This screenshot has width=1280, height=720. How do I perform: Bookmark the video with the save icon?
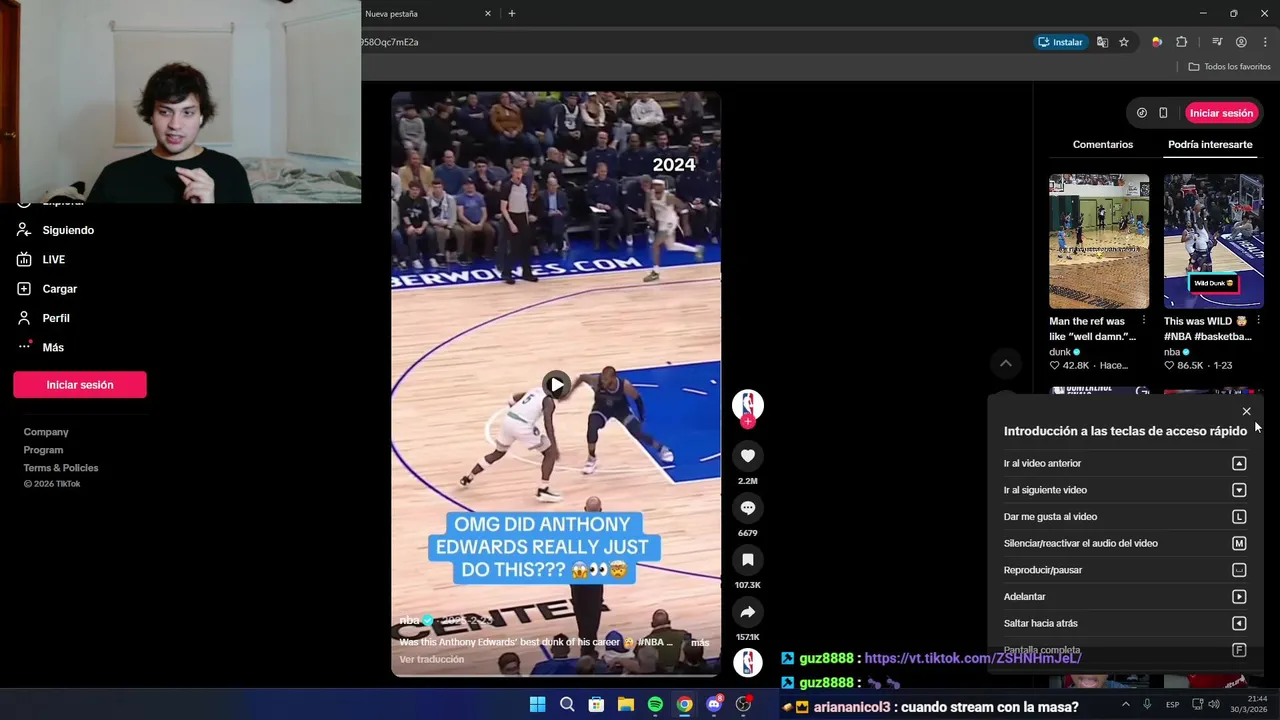(x=747, y=560)
